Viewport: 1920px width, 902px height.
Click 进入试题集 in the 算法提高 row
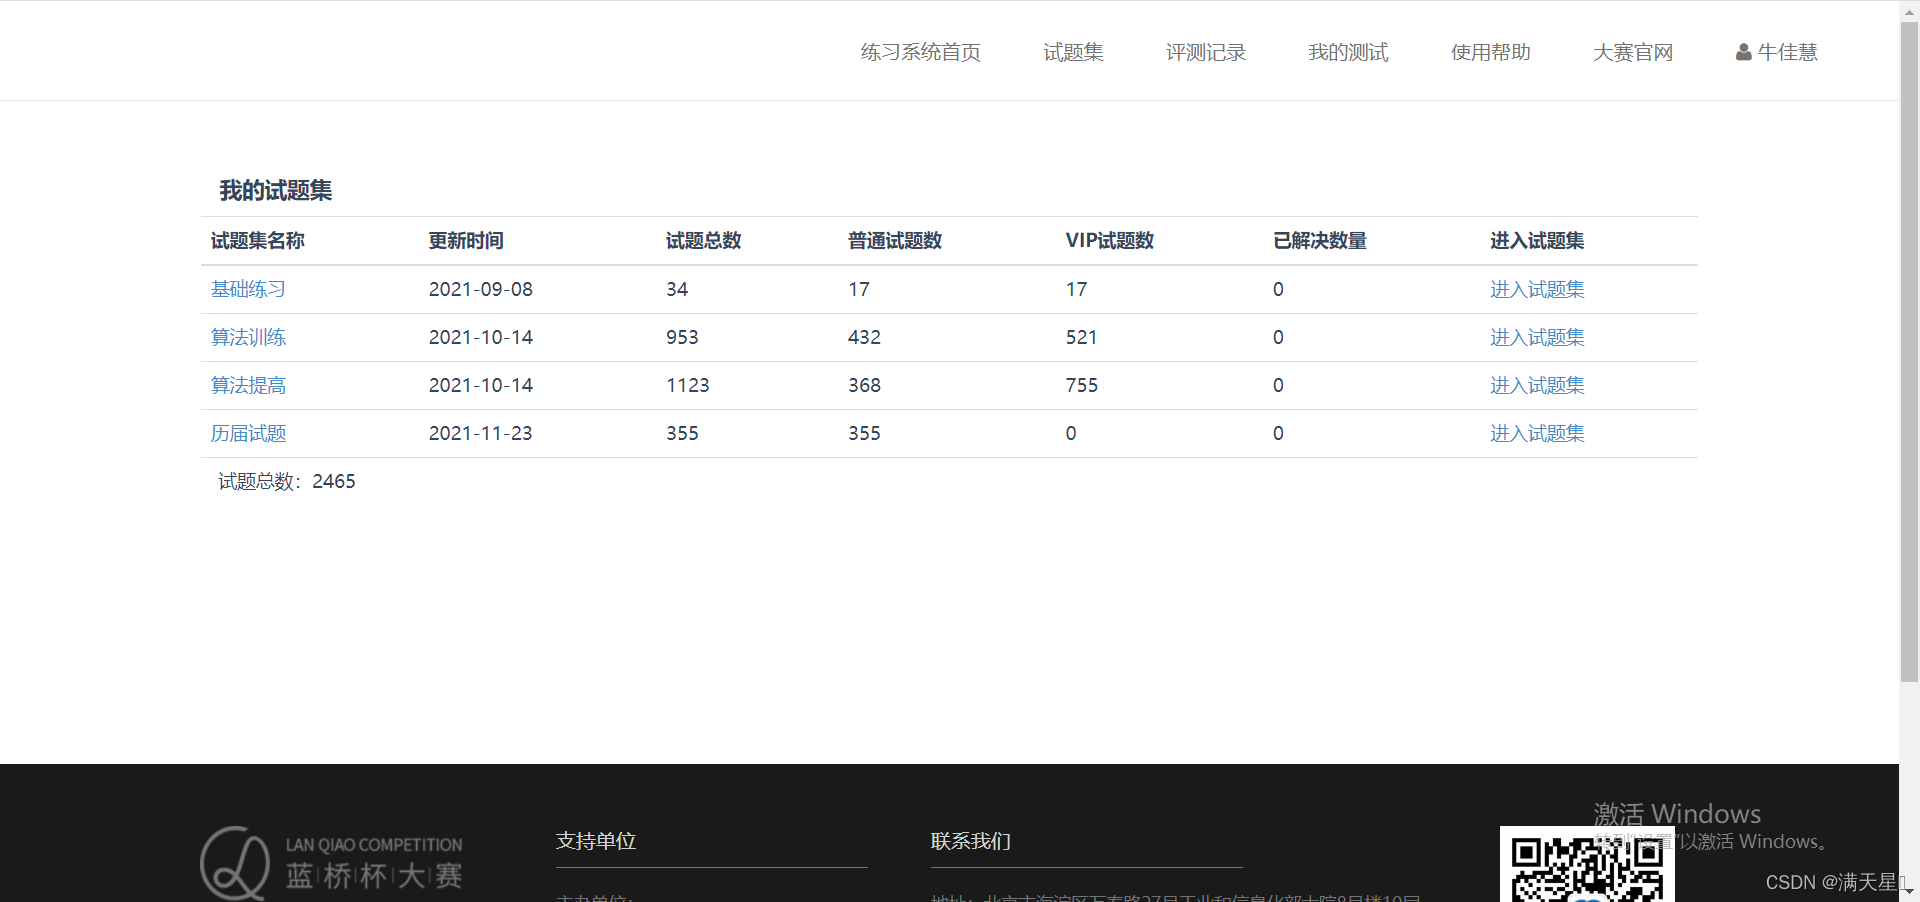click(1537, 385)
